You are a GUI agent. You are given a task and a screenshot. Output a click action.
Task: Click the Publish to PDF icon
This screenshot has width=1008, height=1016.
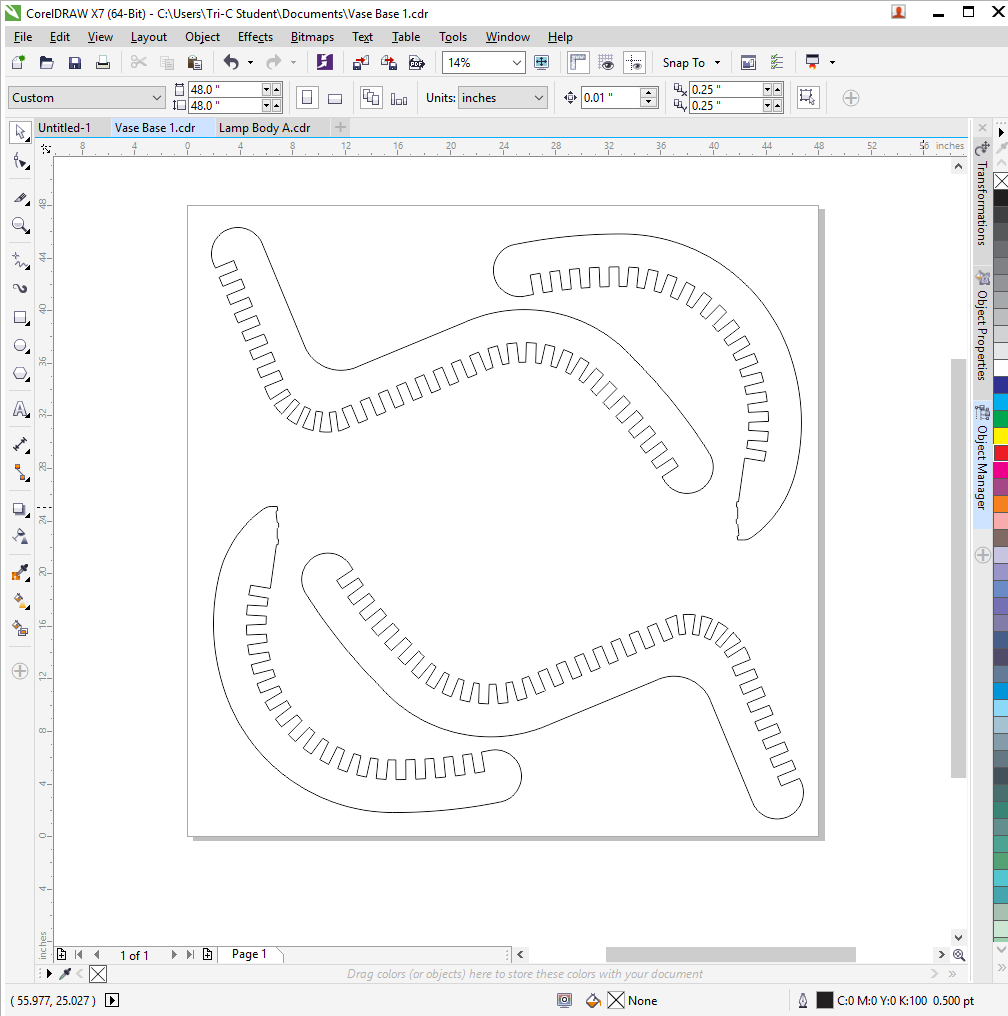tap(417, 63)
